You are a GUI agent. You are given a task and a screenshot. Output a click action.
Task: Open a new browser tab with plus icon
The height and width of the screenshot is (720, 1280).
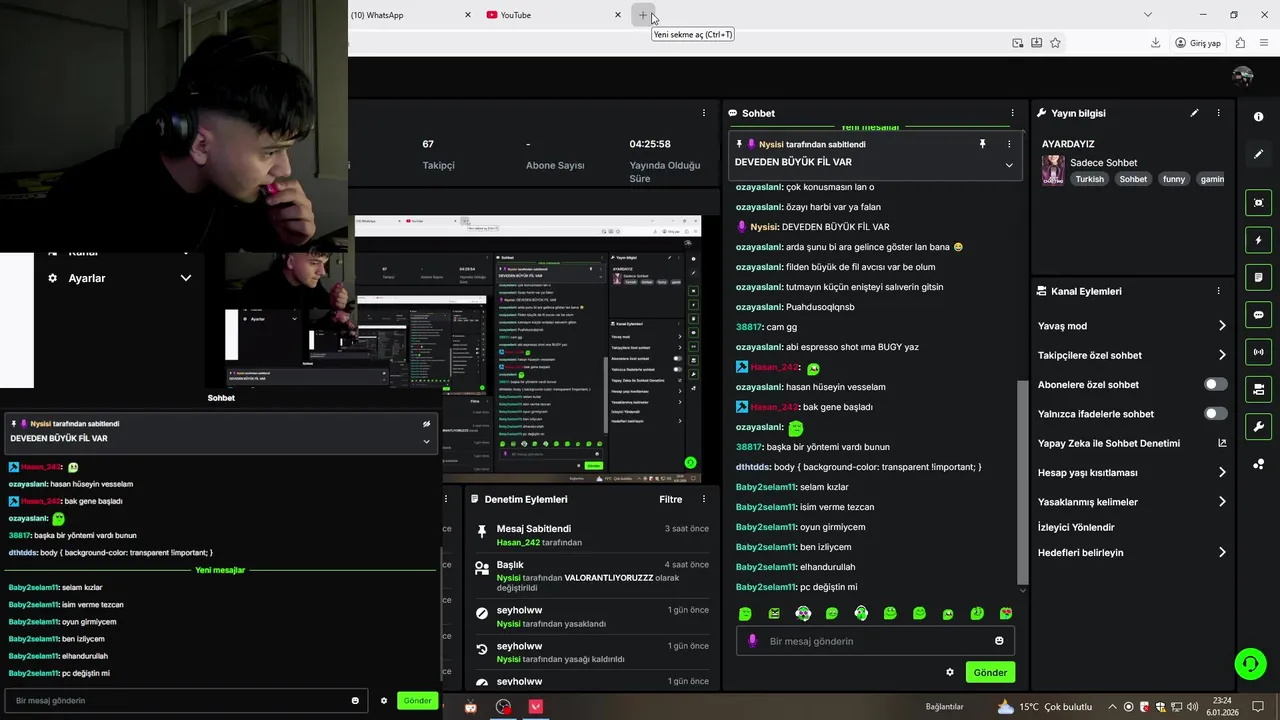643,15
